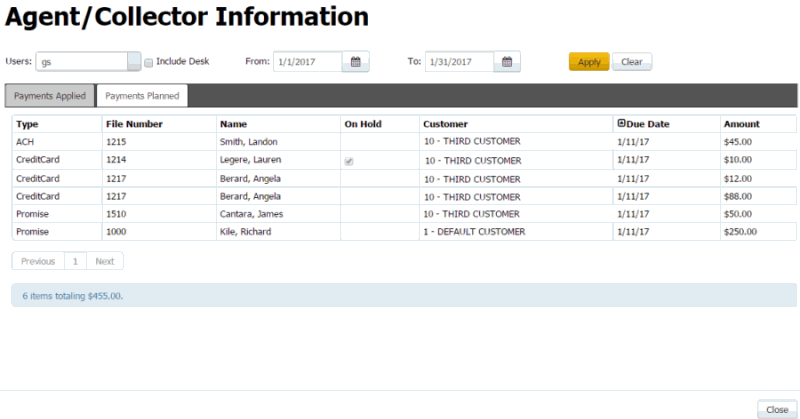Click the From date input field
This screenshot has width=800, height=419.
pos(307,62)
